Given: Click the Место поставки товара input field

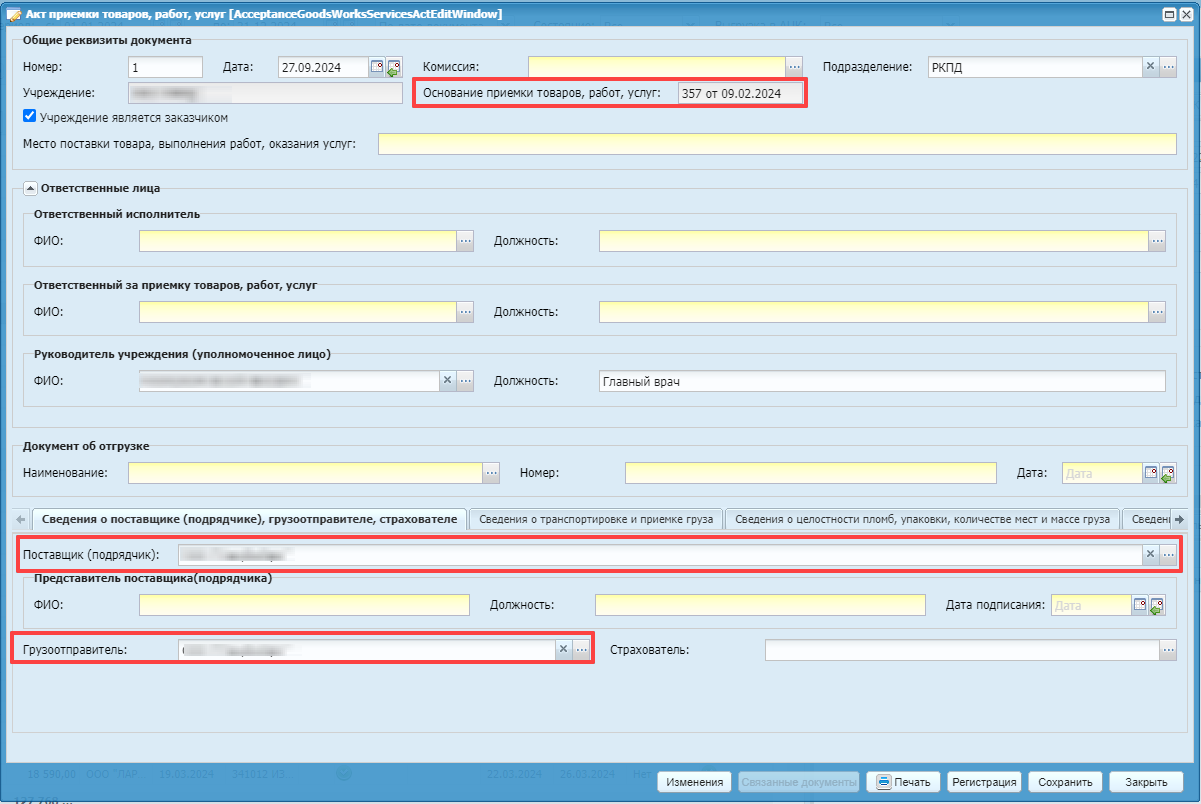Looking at the screenshot, I should [777, 144].
